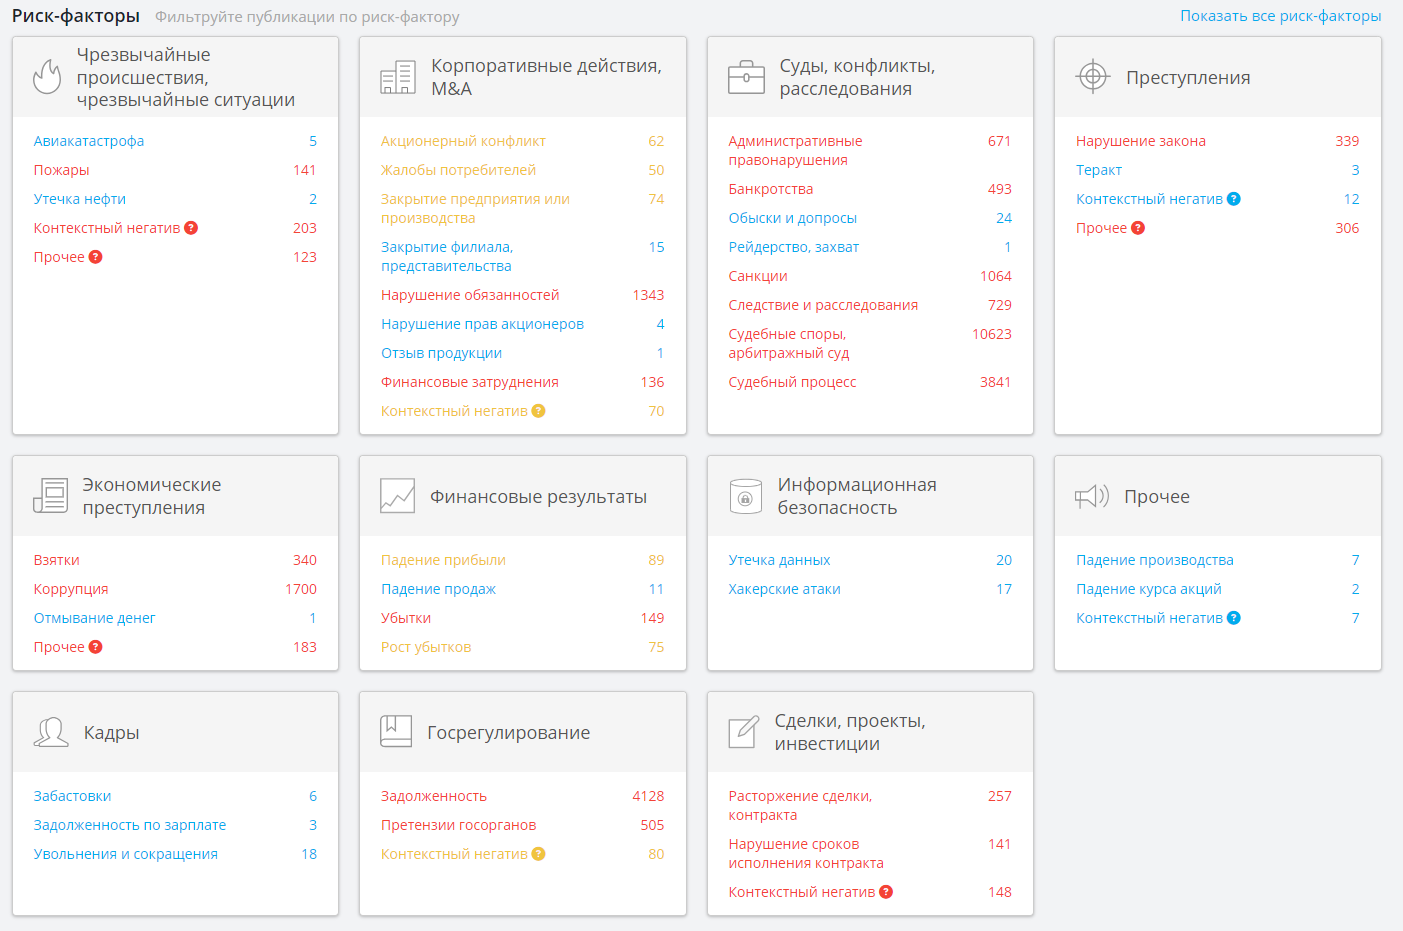This screenshot has width=1403, height=931.
Task: Click the crosshair icon next to Преступления
Action: (x=1093, y=77)
